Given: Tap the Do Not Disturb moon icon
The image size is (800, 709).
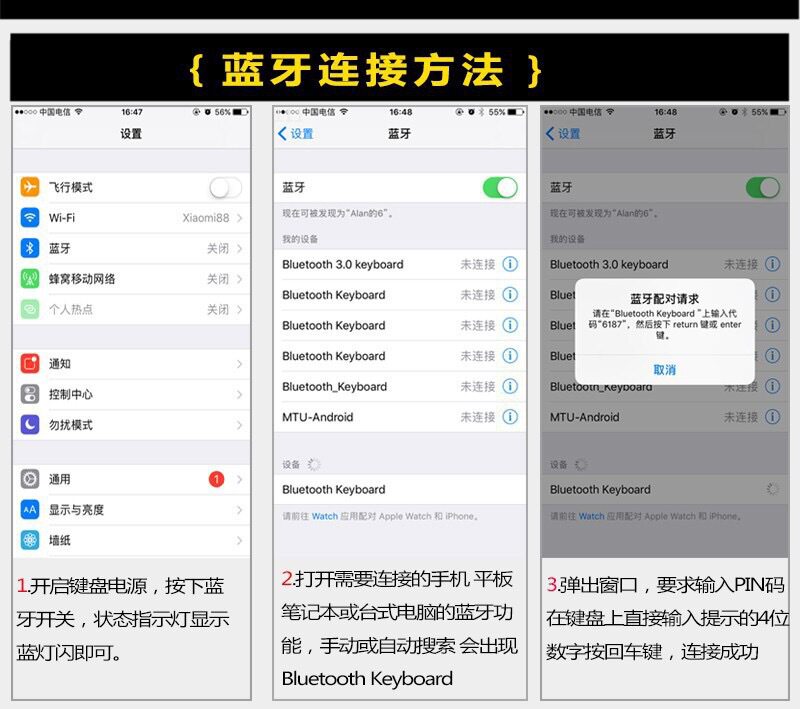Looking at the screenshot, I should [x=30, y=424].
